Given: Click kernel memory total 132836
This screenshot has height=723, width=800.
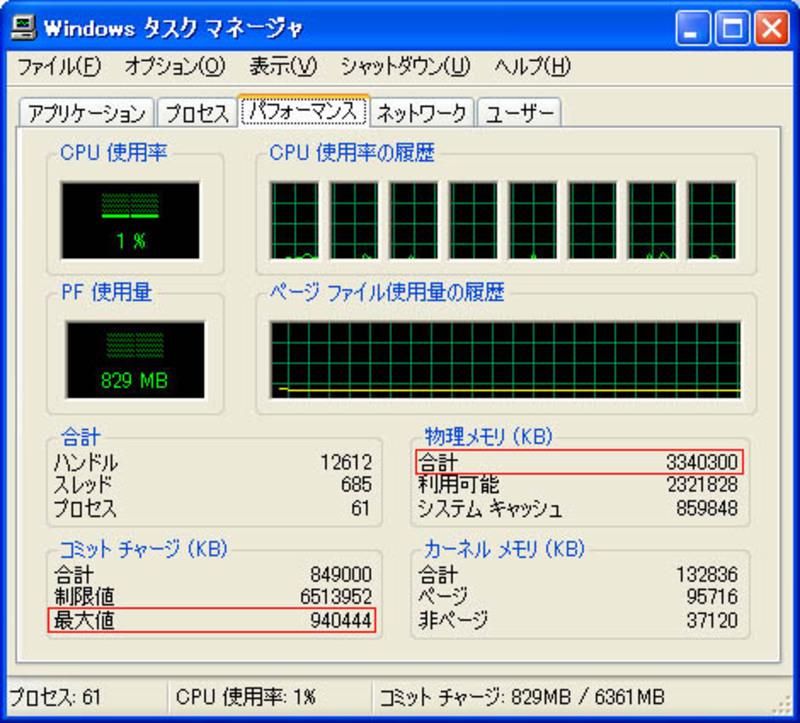Looking at the screenshot, I should tap(707, 575).
